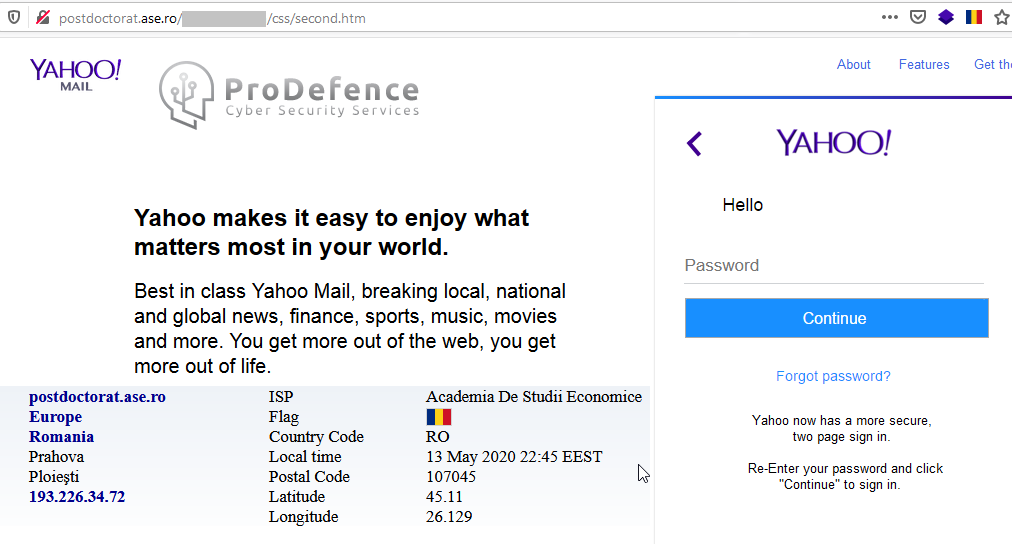
Task: Click the Best in class Yahoo Mail paragraph
Action: (349, 328)
